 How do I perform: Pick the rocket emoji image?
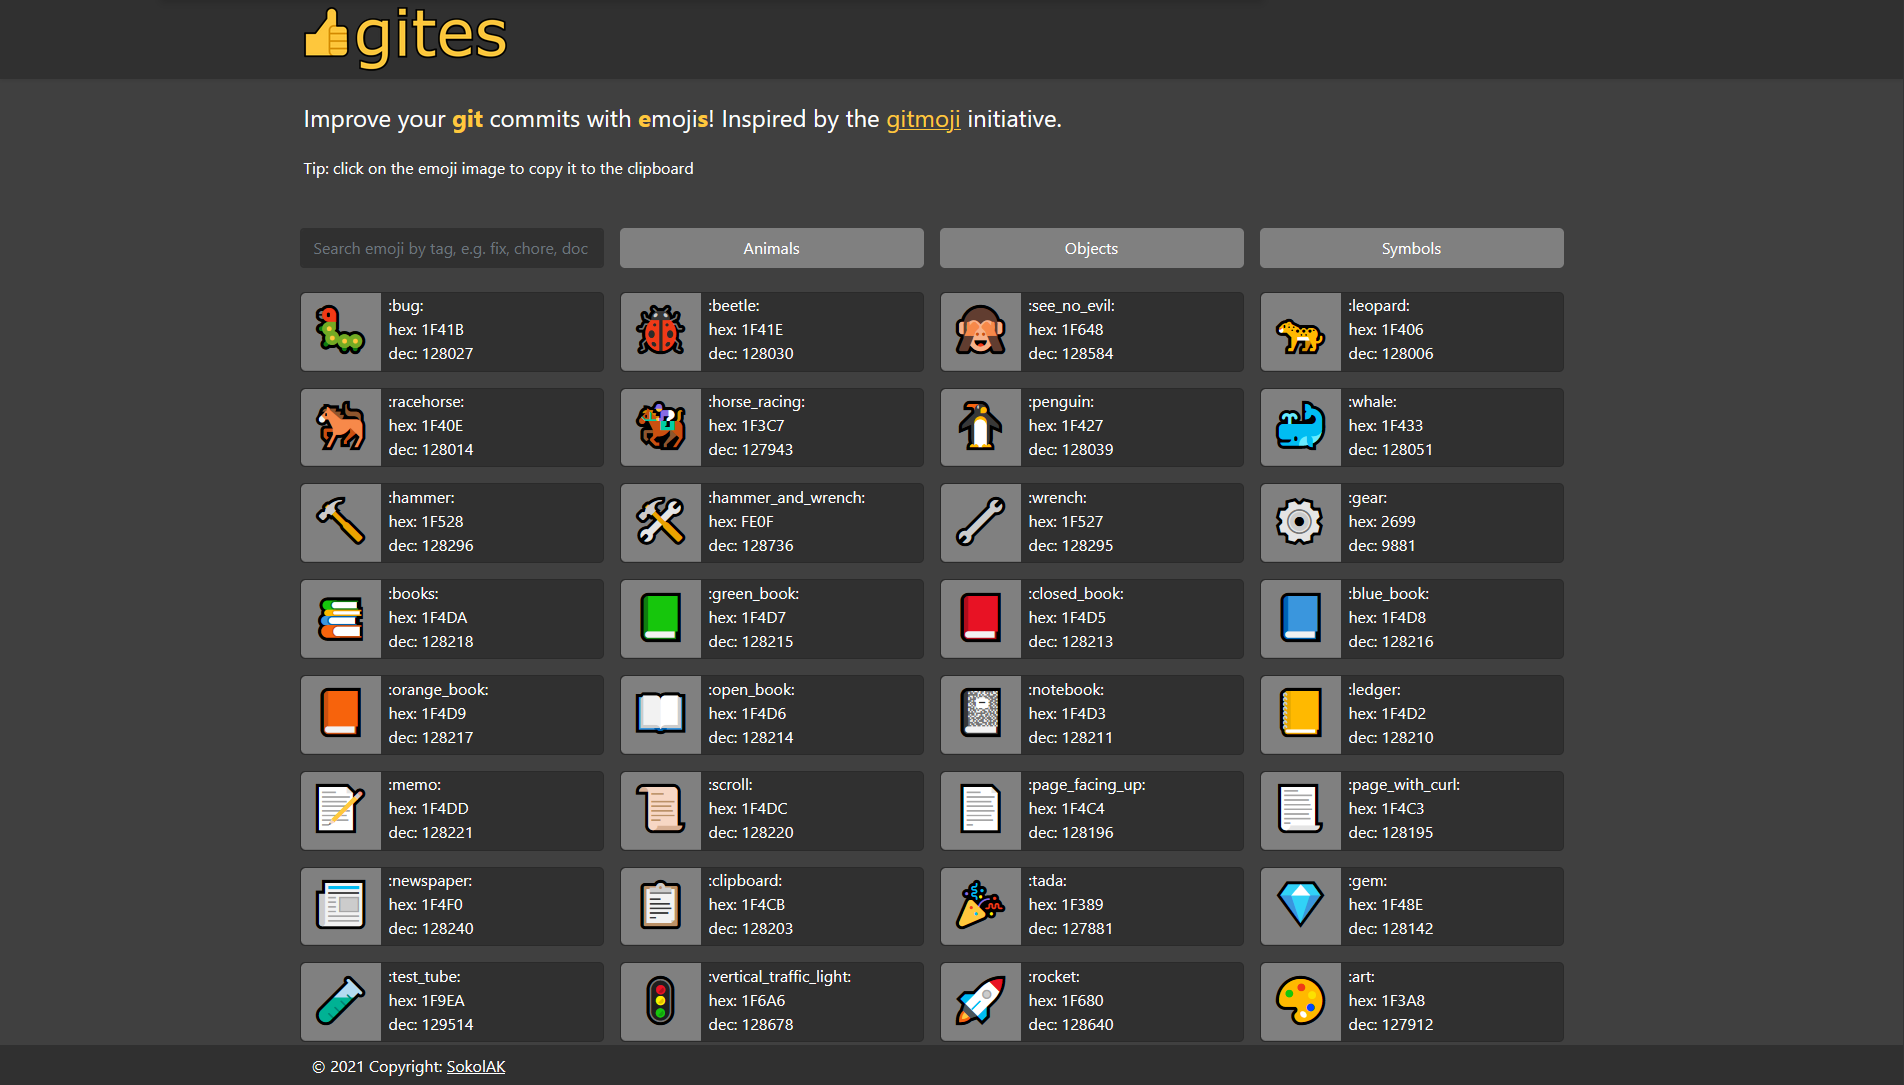980,1001
